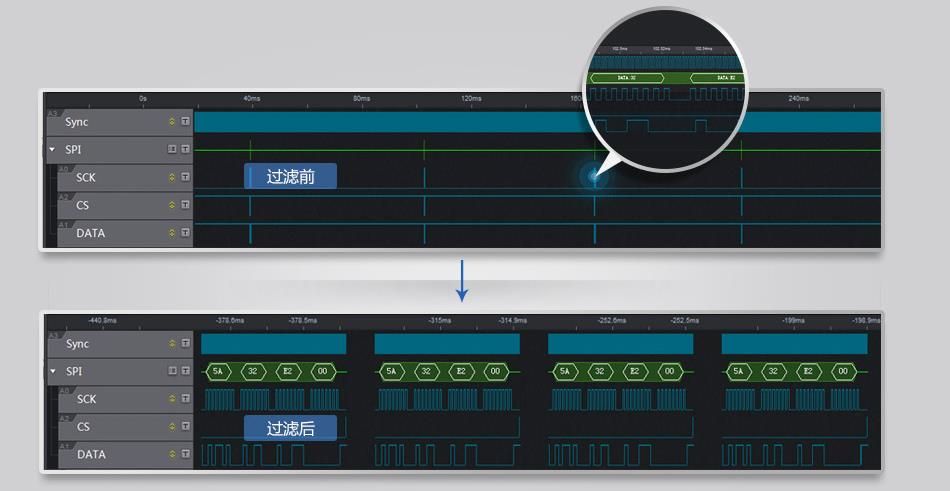Click the 过滤前 label button
The width and height of the screenshot is (950, 491).
[290, 177]
